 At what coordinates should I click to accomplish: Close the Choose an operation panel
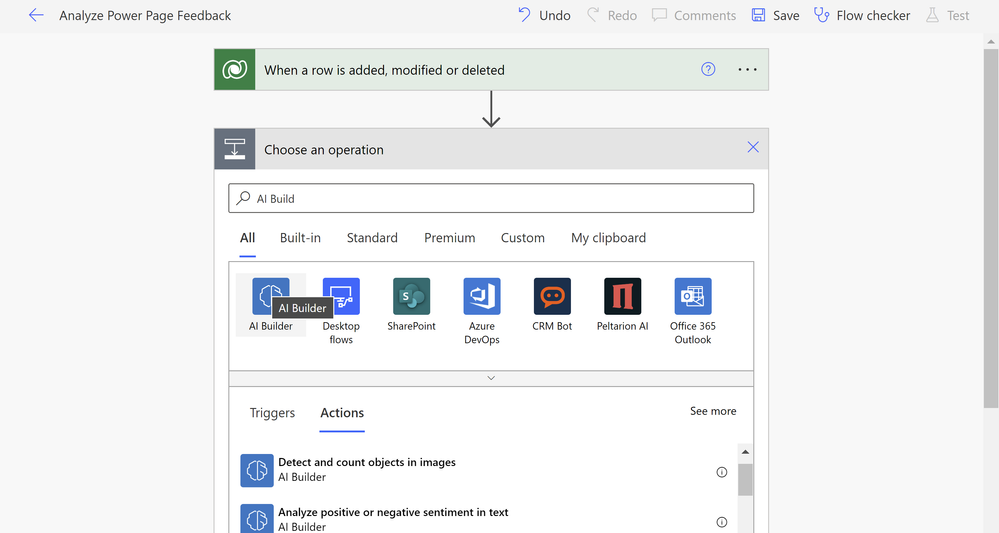coord(753,147)
